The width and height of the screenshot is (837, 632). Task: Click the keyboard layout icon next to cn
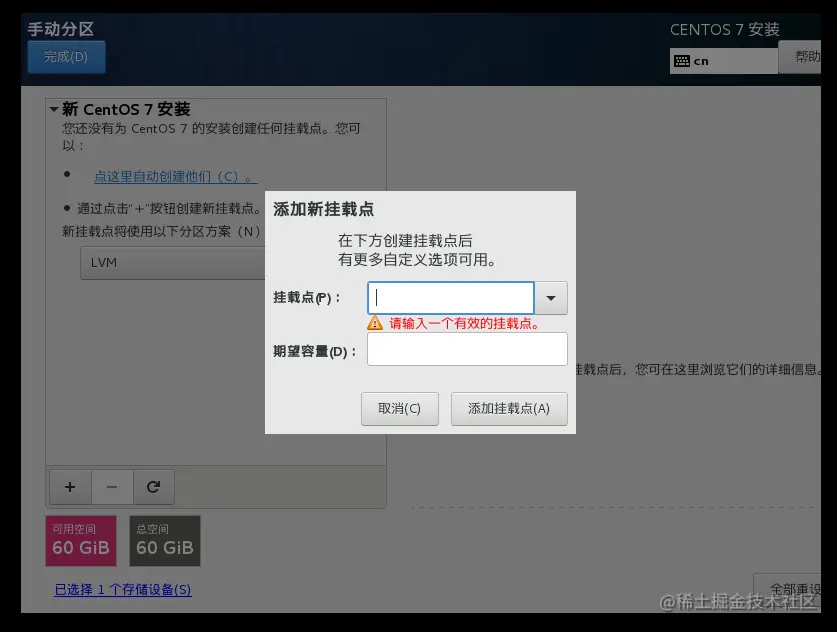point(682,61)
